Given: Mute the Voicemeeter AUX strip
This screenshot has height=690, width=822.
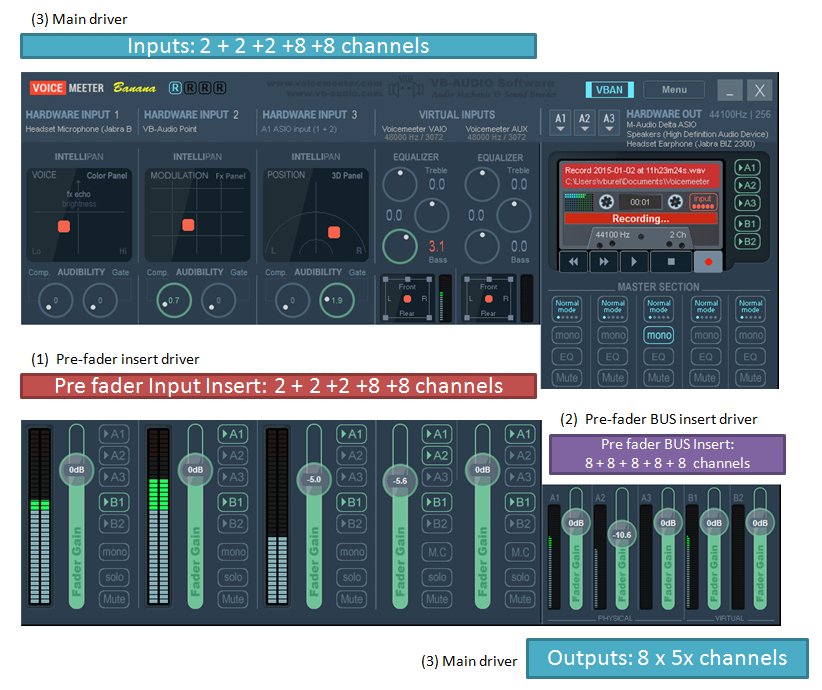Looking at the screenshot, I should (x=520, y=599).
